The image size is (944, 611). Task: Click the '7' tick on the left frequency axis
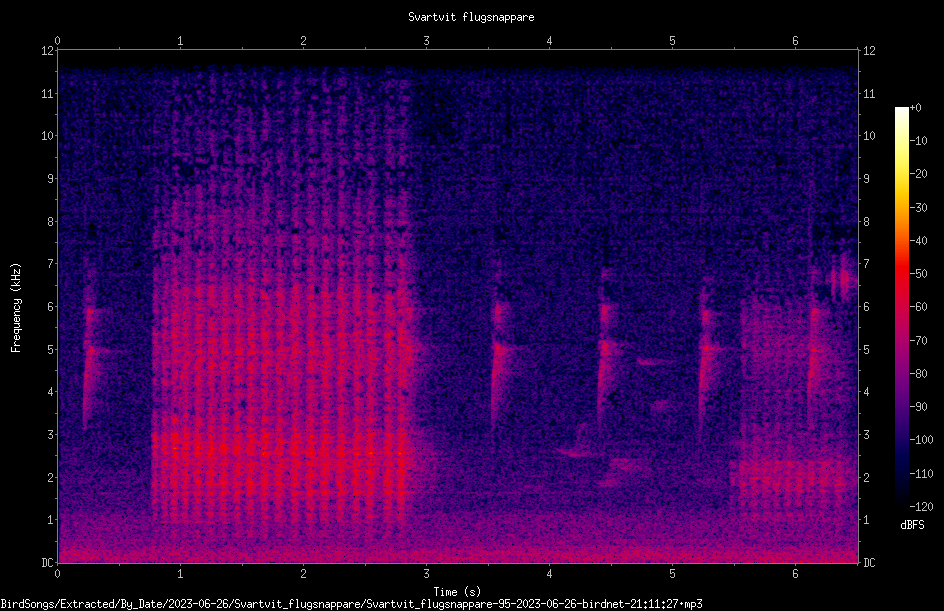click(50, 264)
